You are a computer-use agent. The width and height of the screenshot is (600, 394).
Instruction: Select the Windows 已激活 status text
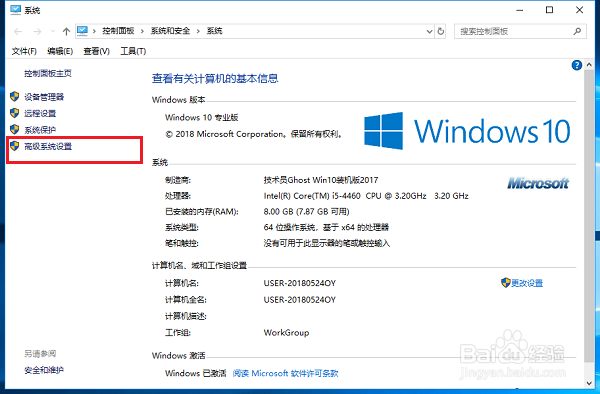[x=196, y=373]
